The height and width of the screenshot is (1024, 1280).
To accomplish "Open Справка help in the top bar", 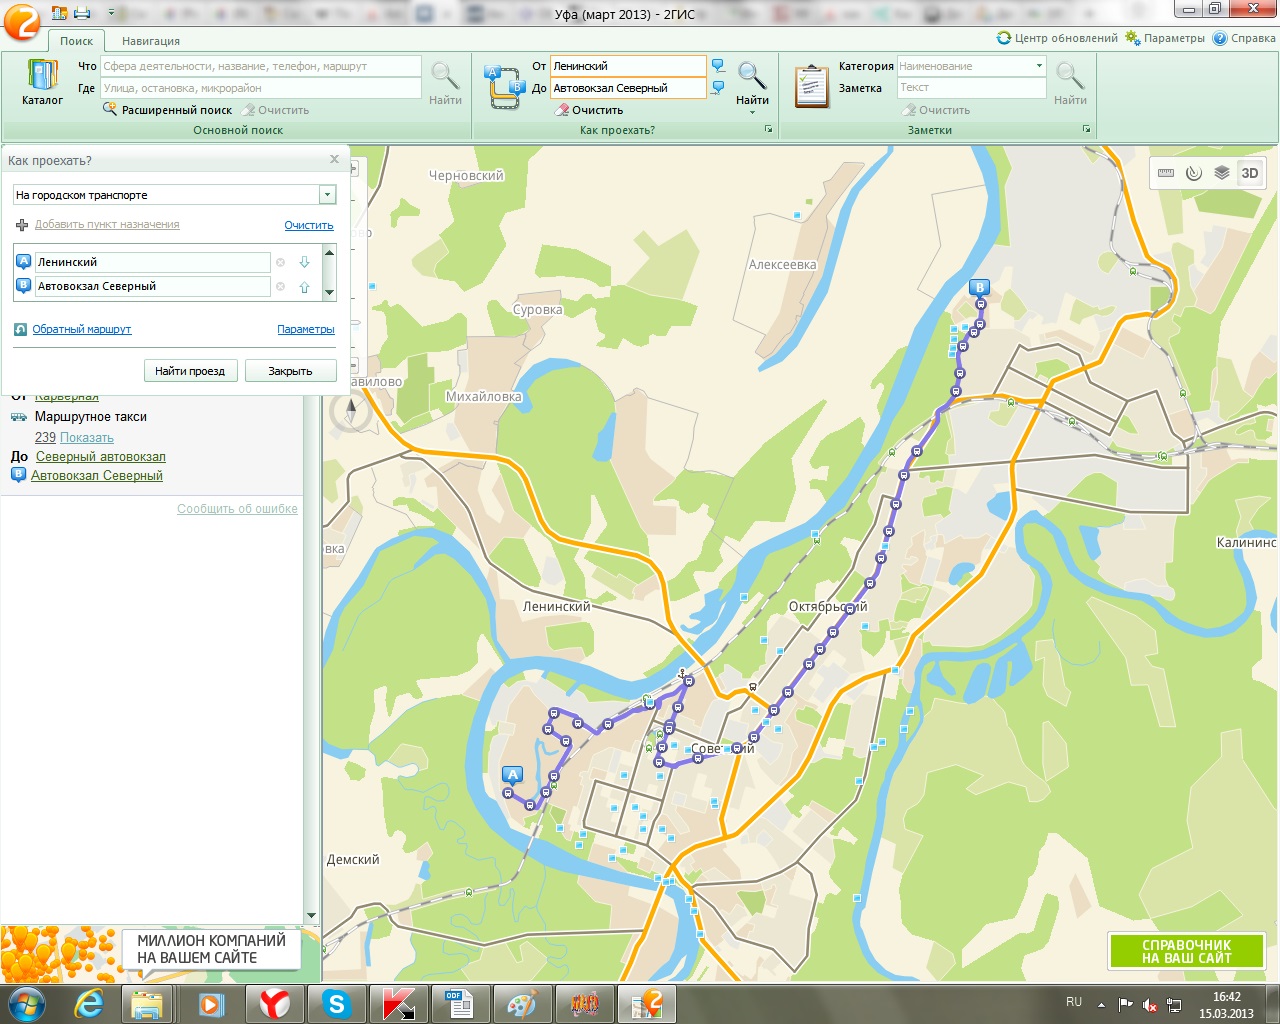I will (1244, 38).
